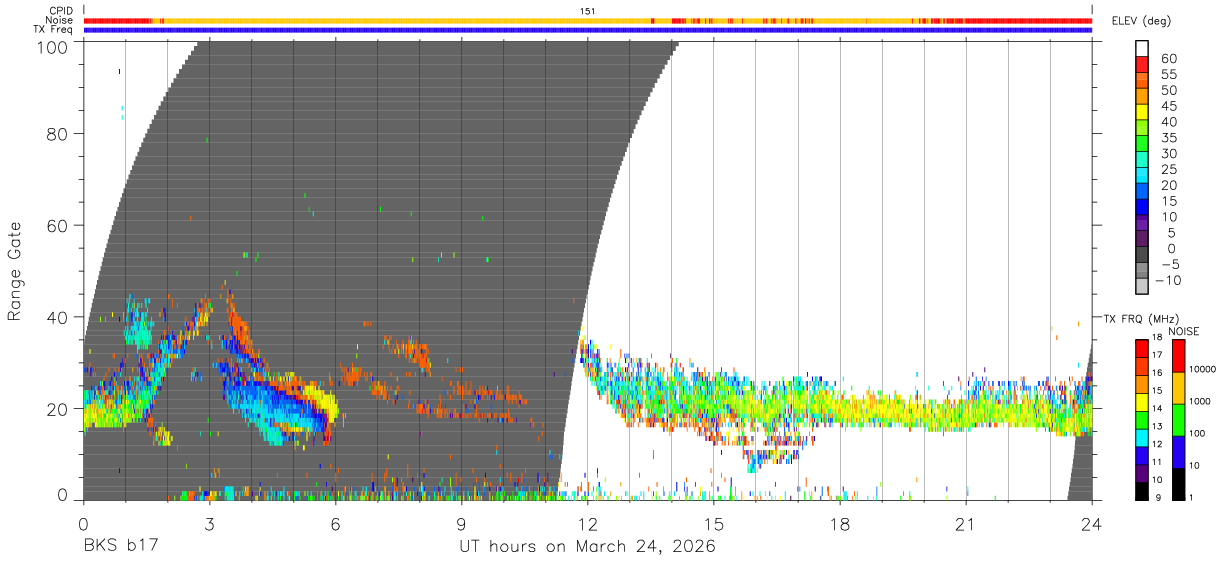Click the UT hour tick label 15
The height and width of the screenshot is (567, 1228).
pos(714,523)
